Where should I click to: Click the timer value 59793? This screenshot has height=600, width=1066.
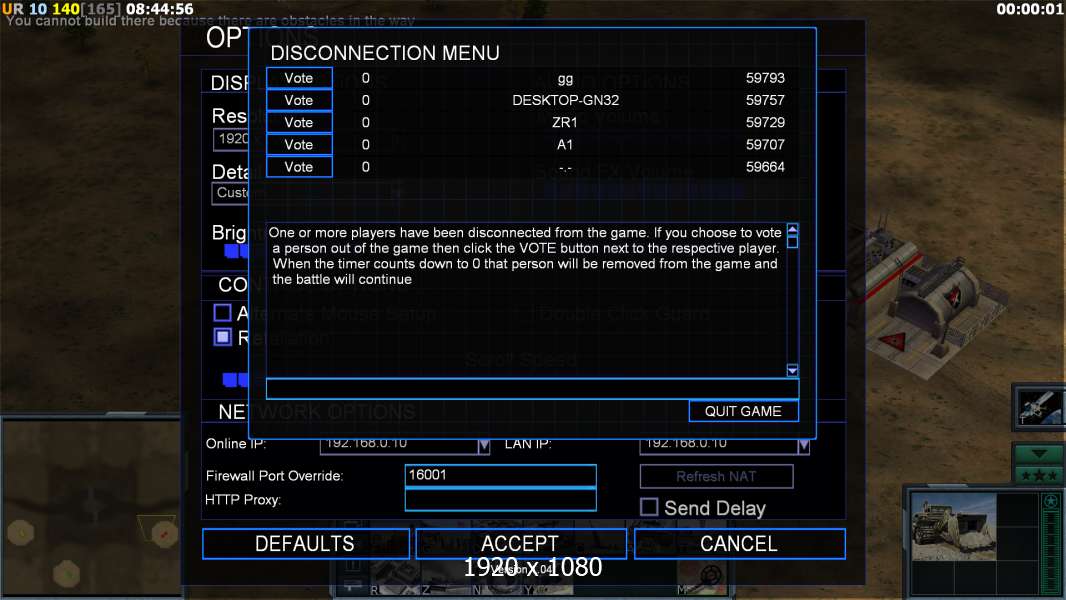765,78
